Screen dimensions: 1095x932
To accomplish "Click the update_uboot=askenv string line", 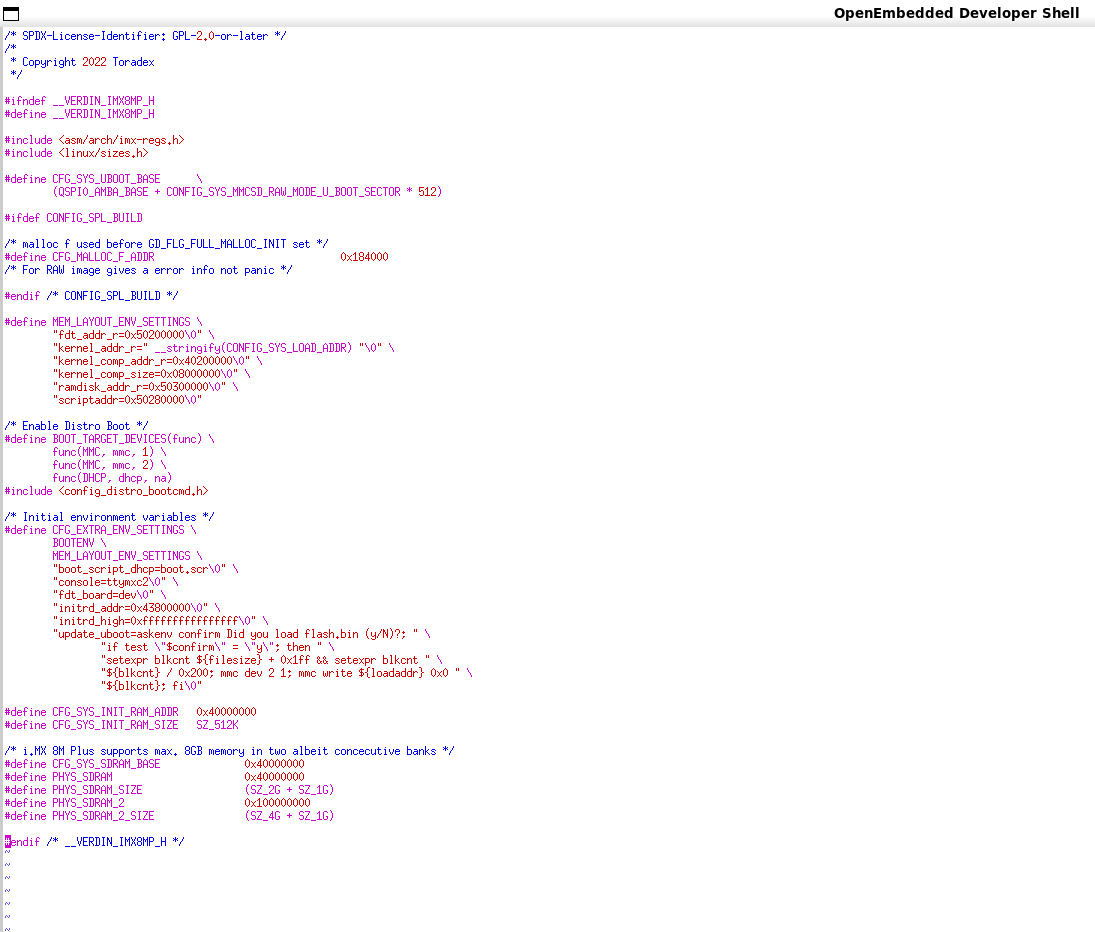I will coord(240,634).
